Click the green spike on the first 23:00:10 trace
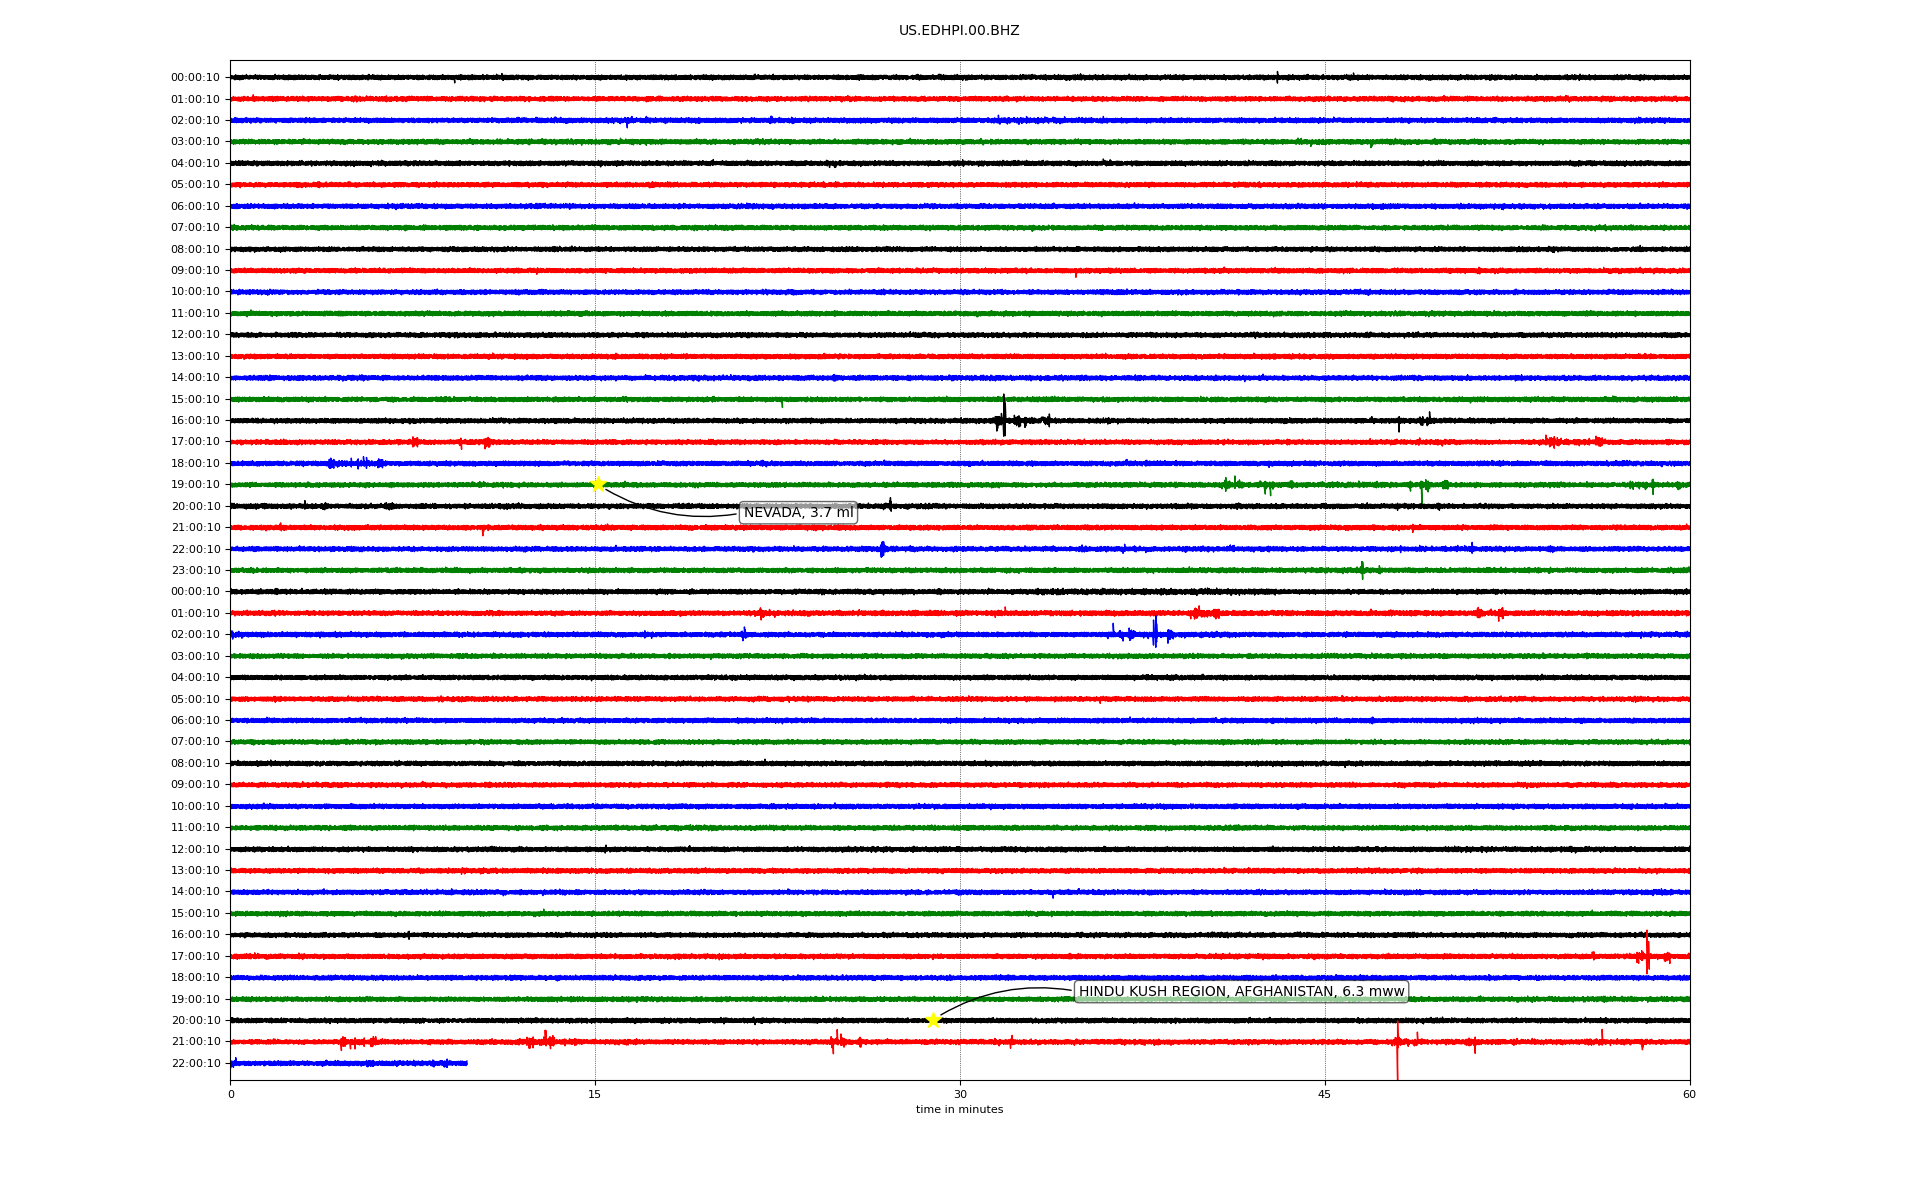 click(1362, 570)
